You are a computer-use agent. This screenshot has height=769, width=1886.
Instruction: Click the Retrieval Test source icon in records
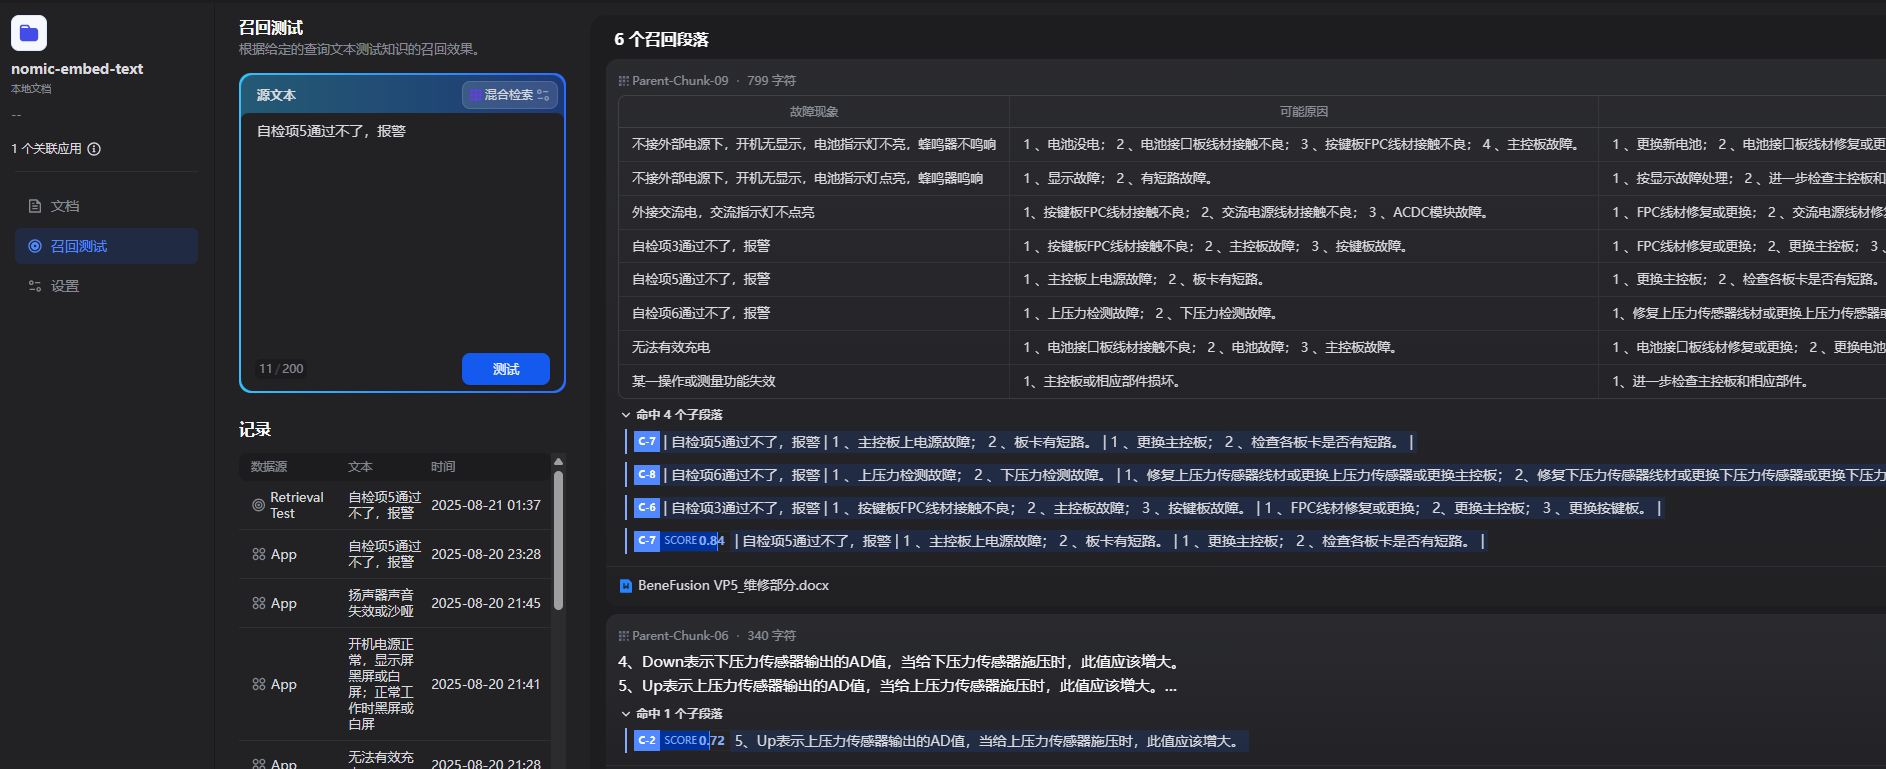[x=259, y=505]
